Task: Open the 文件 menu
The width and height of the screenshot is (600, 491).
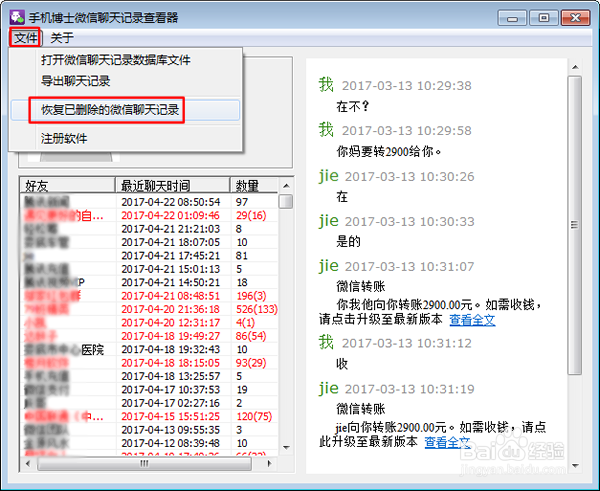Action: pyautogui.click(x=25, y=38)
